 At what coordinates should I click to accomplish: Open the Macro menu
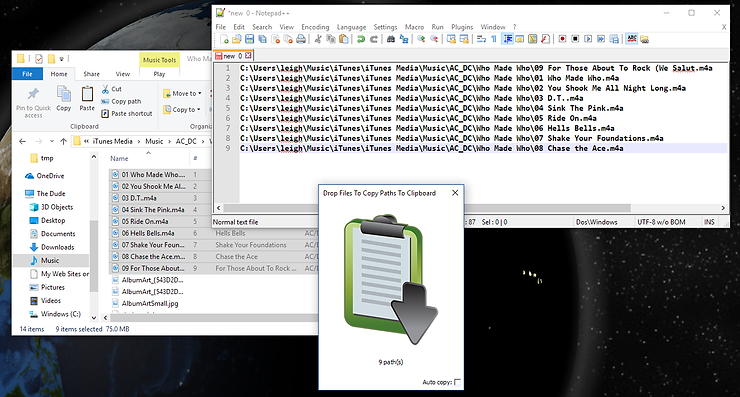[x=414, y=27]
